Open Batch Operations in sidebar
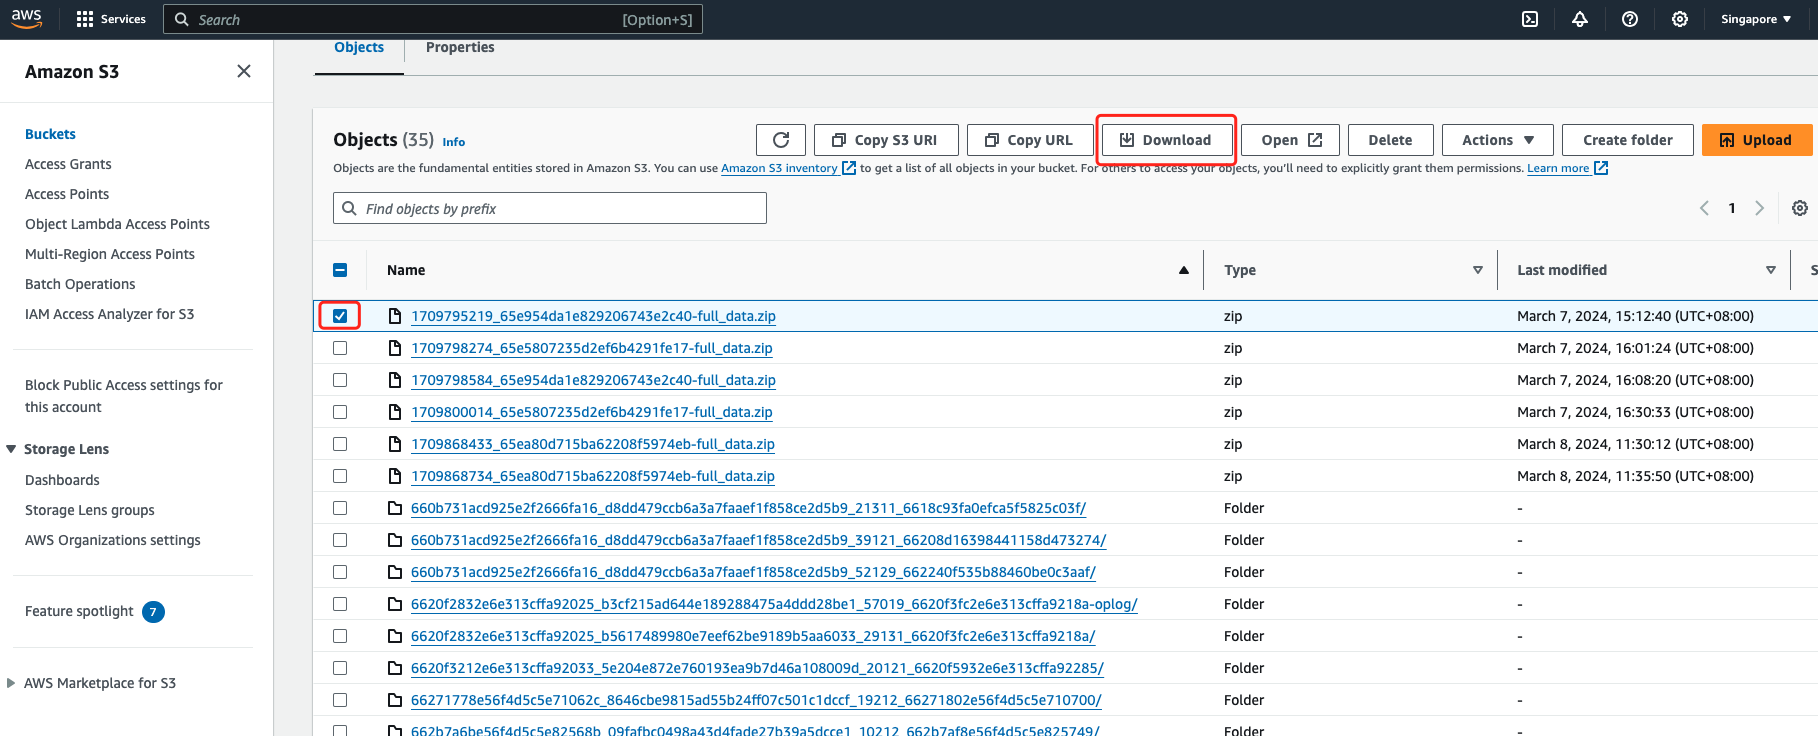Screen dimensions: 1818x736 80,284
